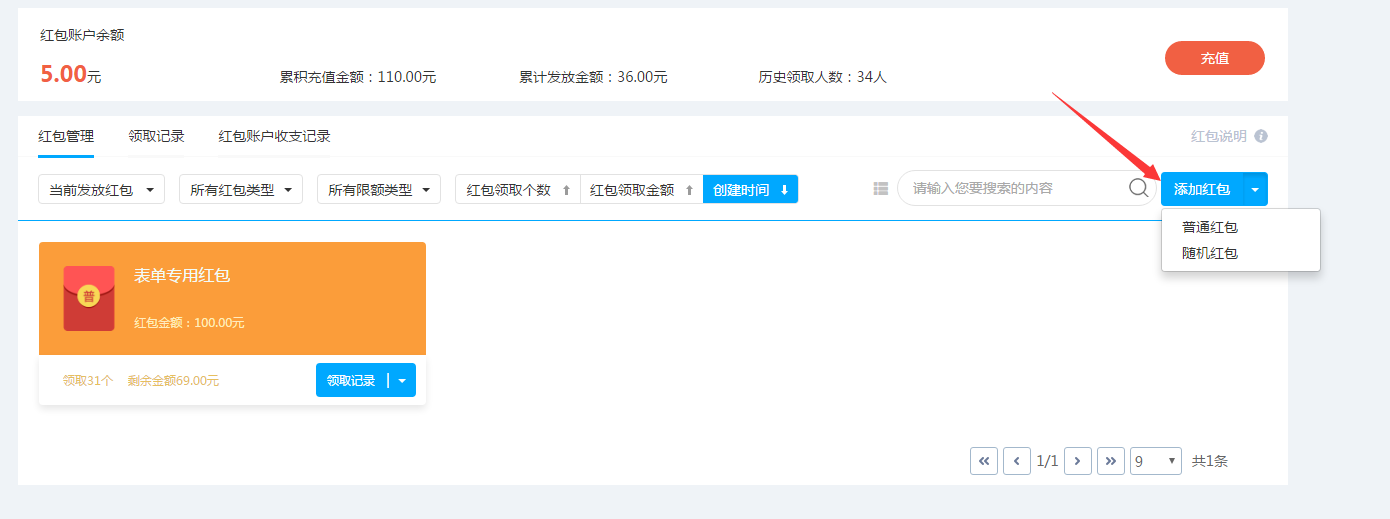Click 领取记录 button on the card
Screen dimensions: 1390x519
tap(351, 380)
